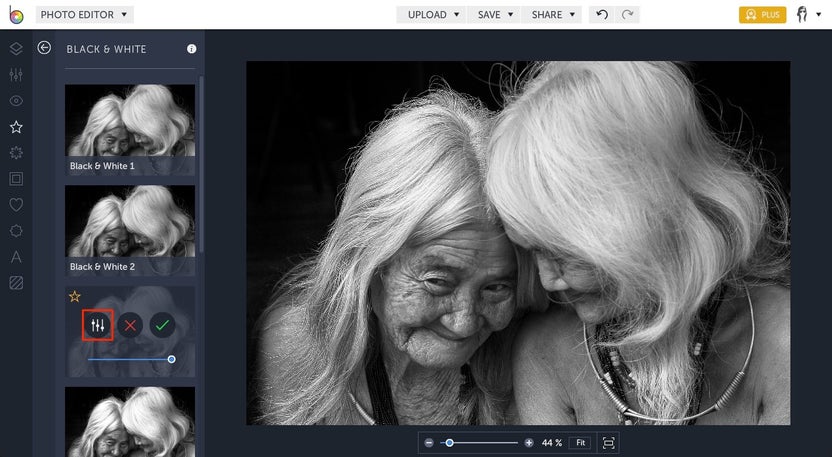Select the Black & White 1 thumbnail
Screen dimensions: 832x457
tap(130, 129)
